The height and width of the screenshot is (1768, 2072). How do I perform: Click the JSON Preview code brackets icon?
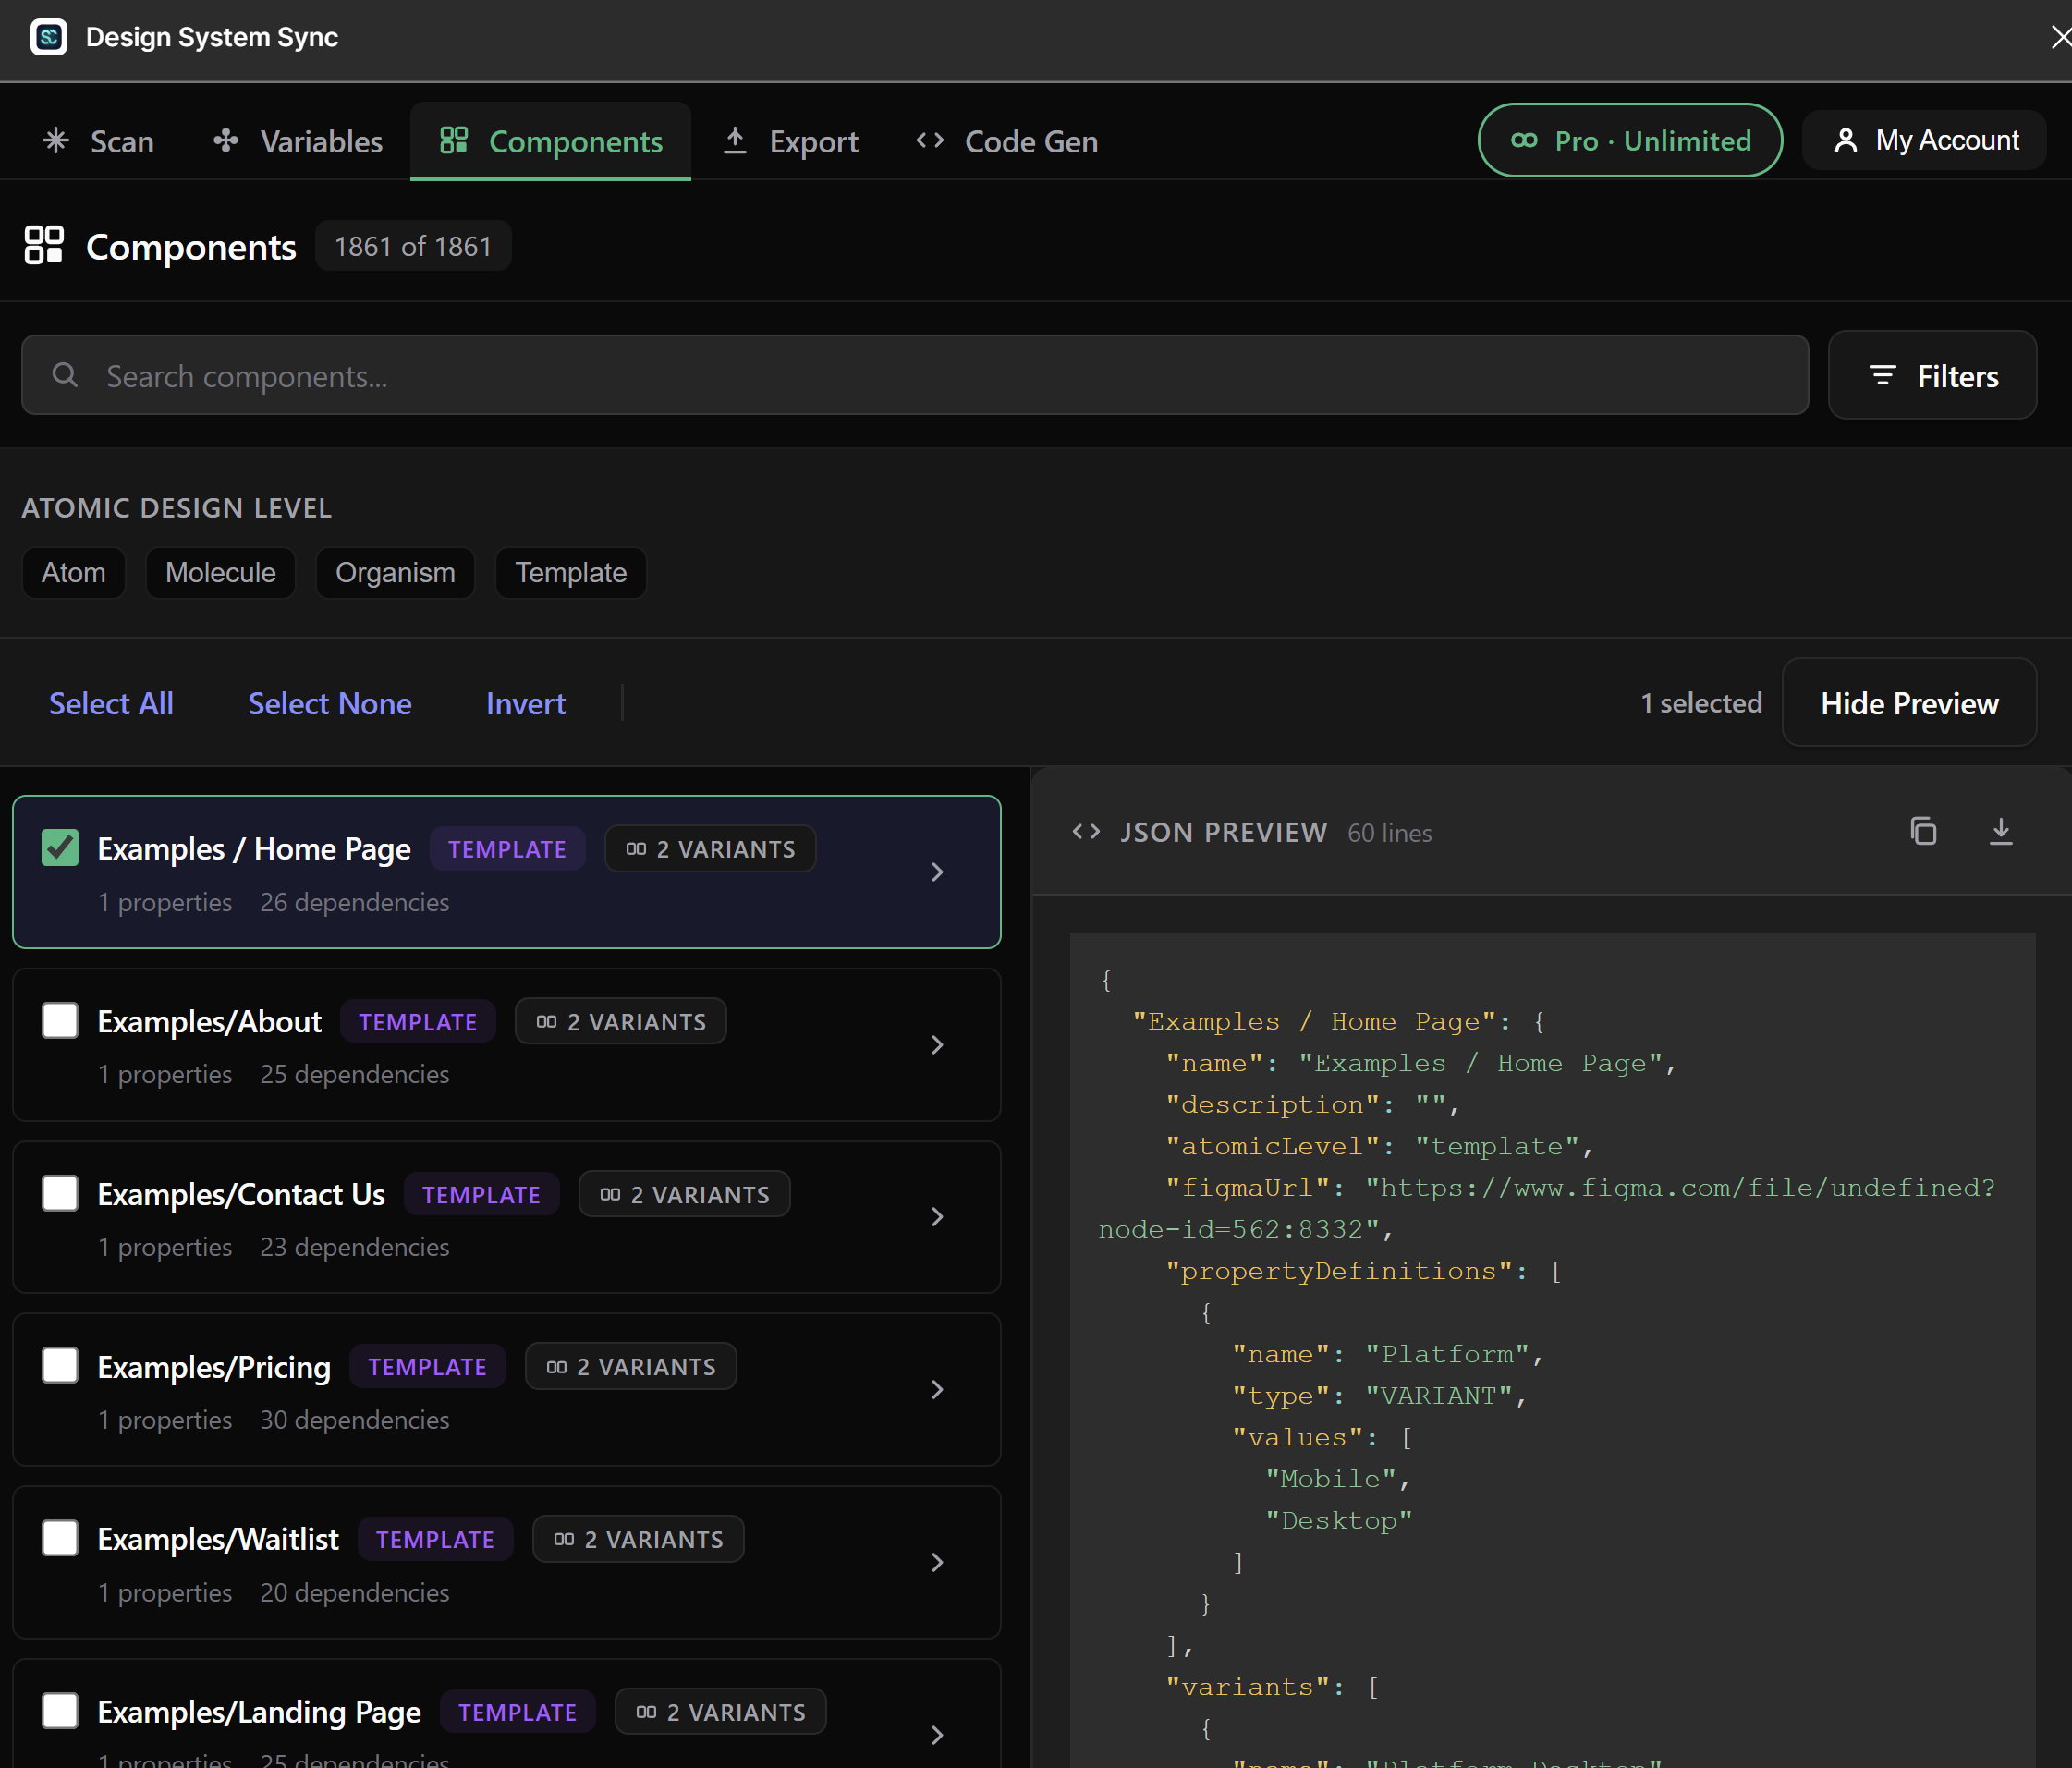point(1086,832)
